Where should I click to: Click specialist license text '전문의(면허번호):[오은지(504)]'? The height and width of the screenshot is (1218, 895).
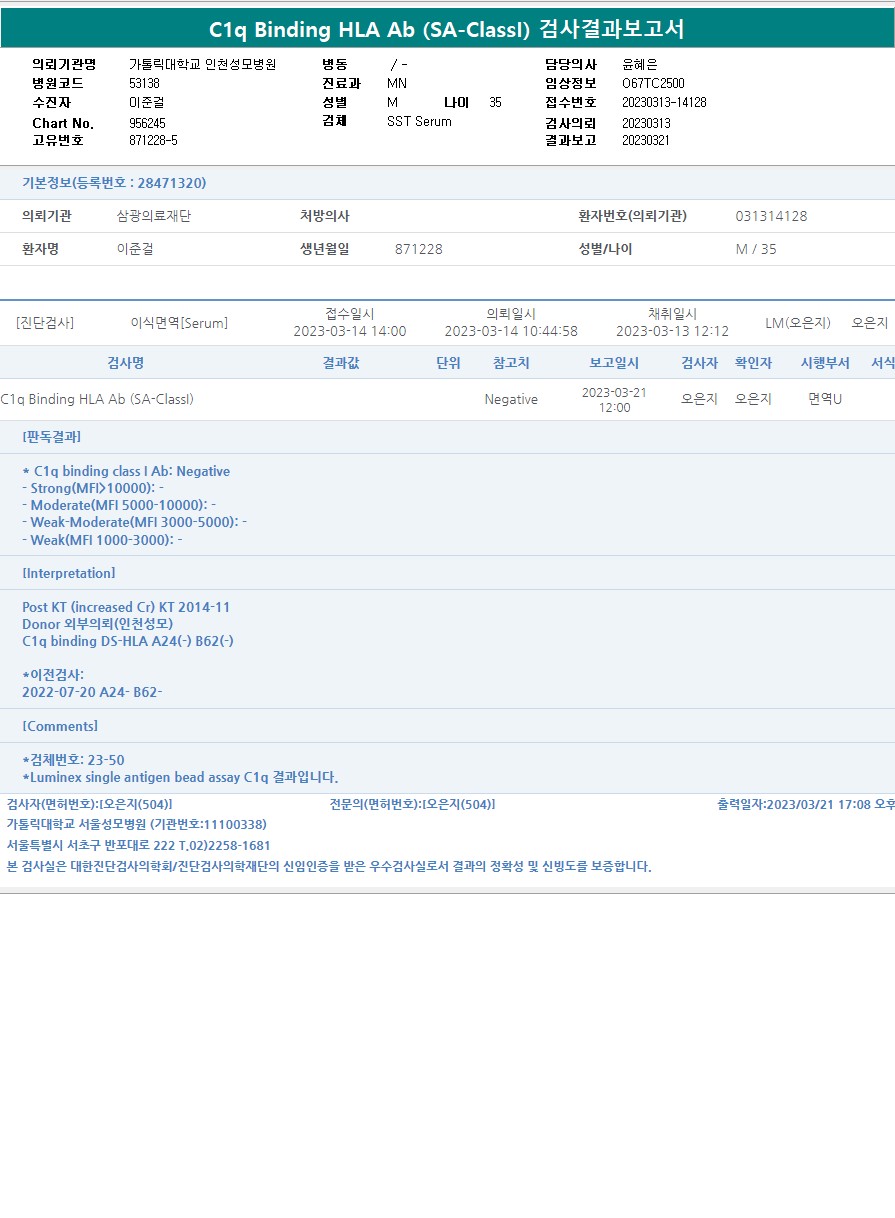point(412,804)
